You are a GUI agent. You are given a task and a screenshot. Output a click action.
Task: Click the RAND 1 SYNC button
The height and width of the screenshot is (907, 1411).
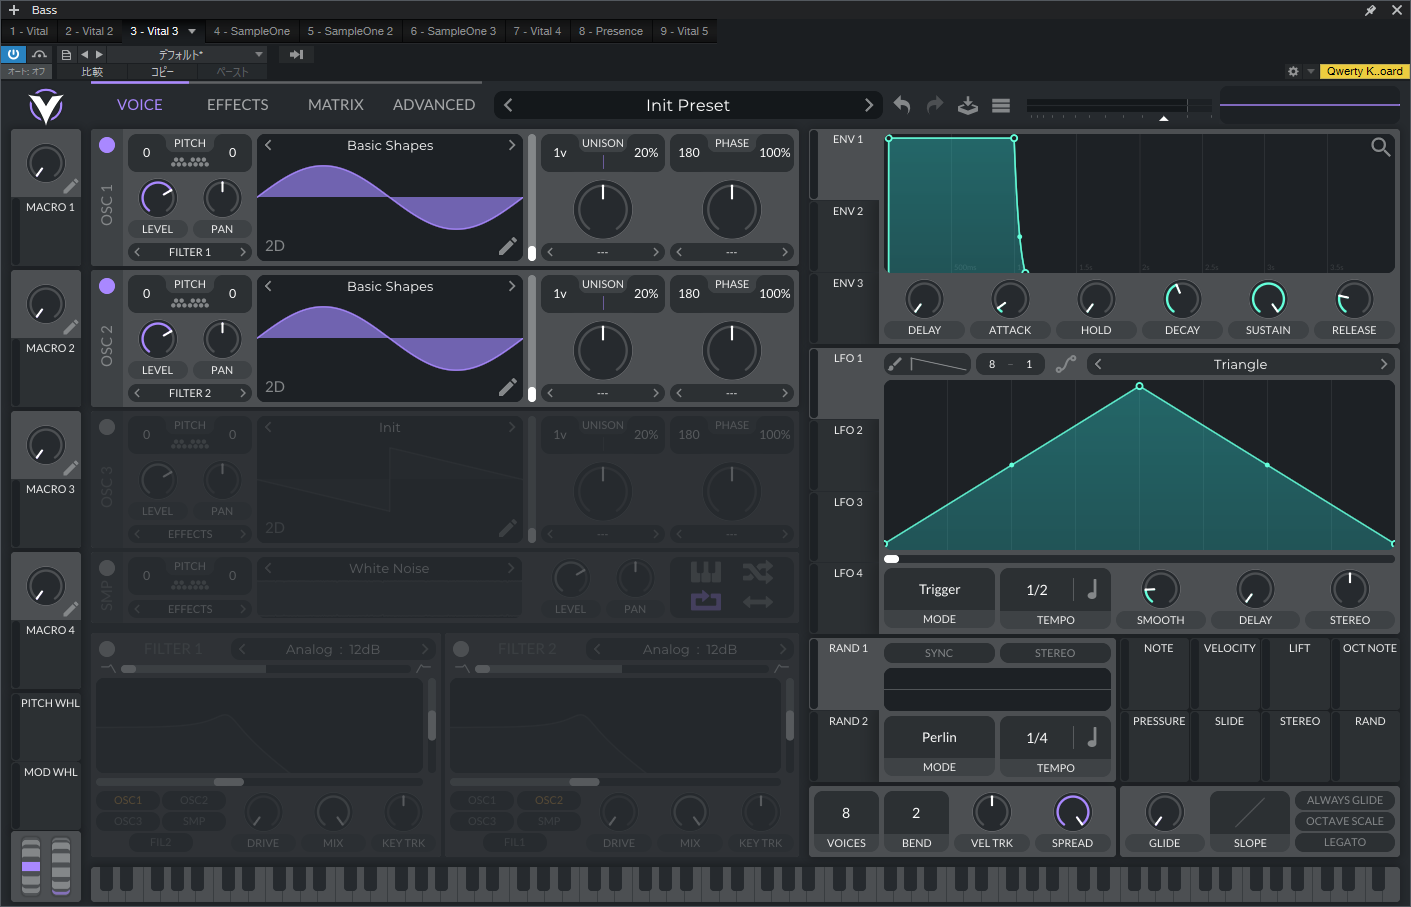(x=939, y=653)
